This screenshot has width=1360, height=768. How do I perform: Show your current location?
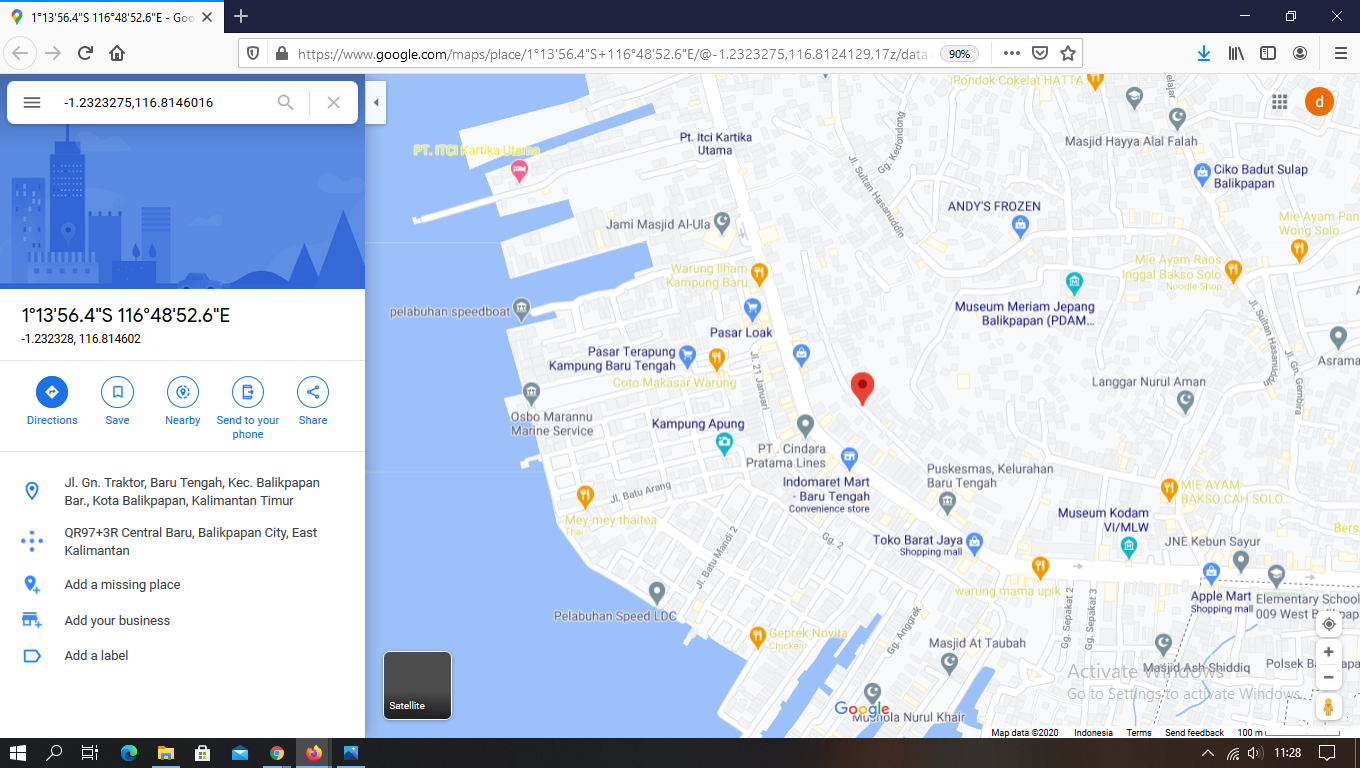coord(1328,624)
